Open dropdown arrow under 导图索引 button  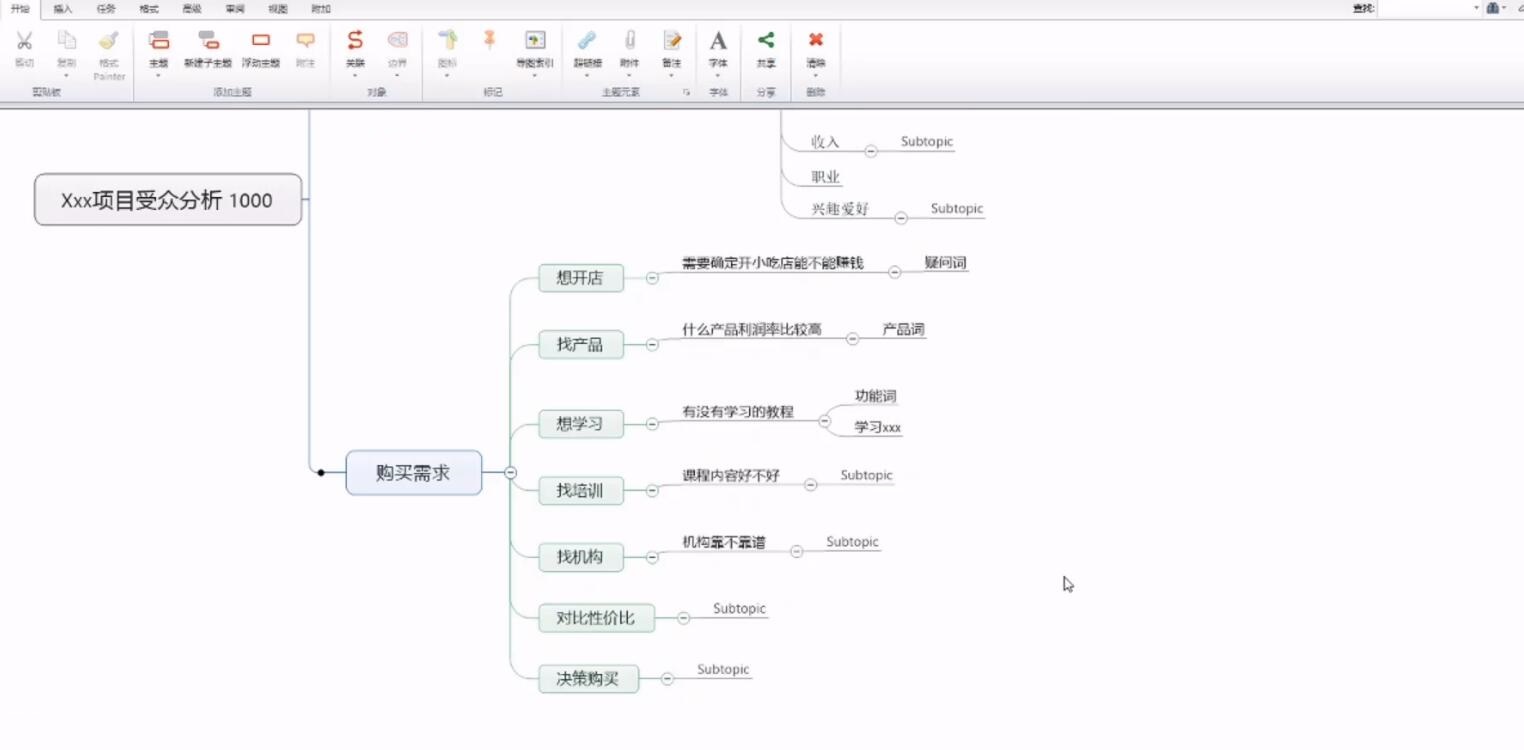click(535, 76)
